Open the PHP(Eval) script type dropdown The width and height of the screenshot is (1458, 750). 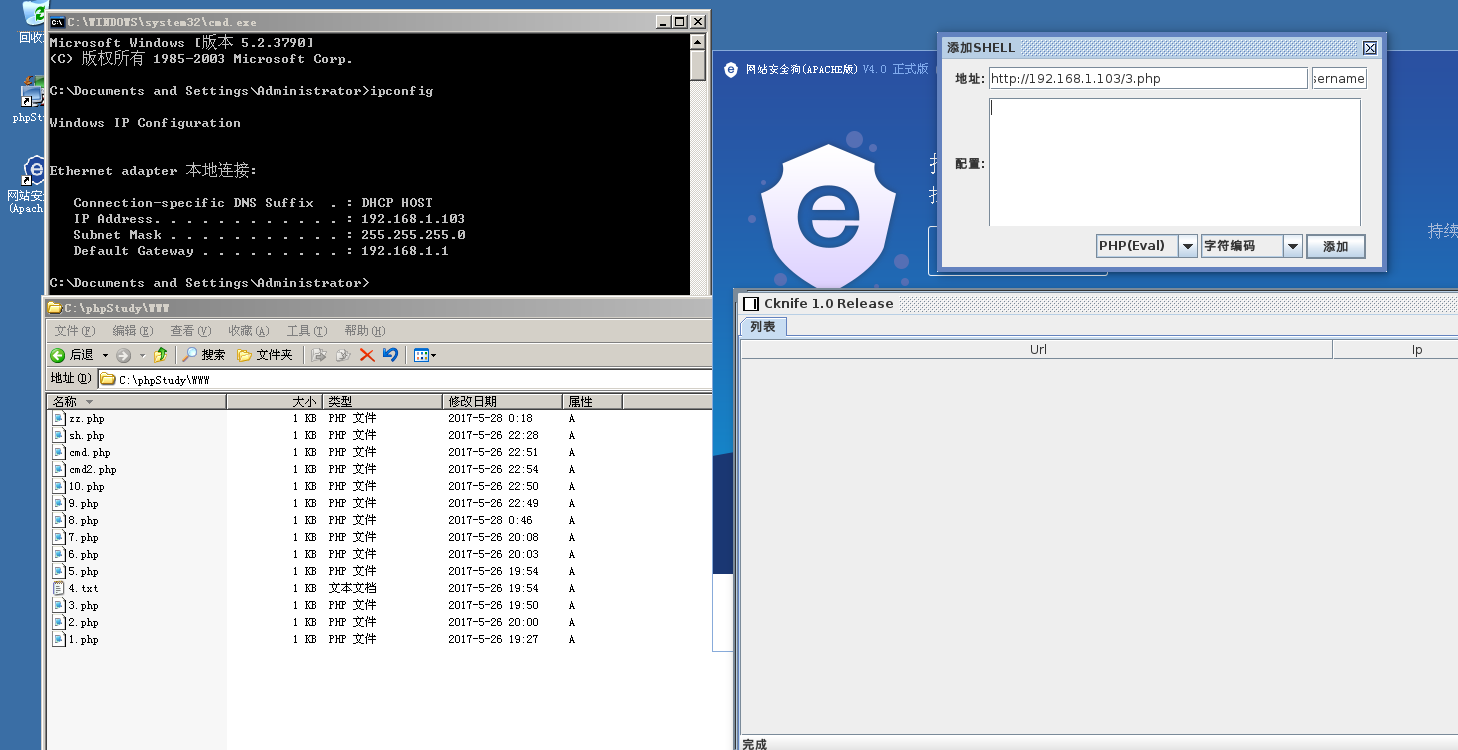pos(1188,246)
